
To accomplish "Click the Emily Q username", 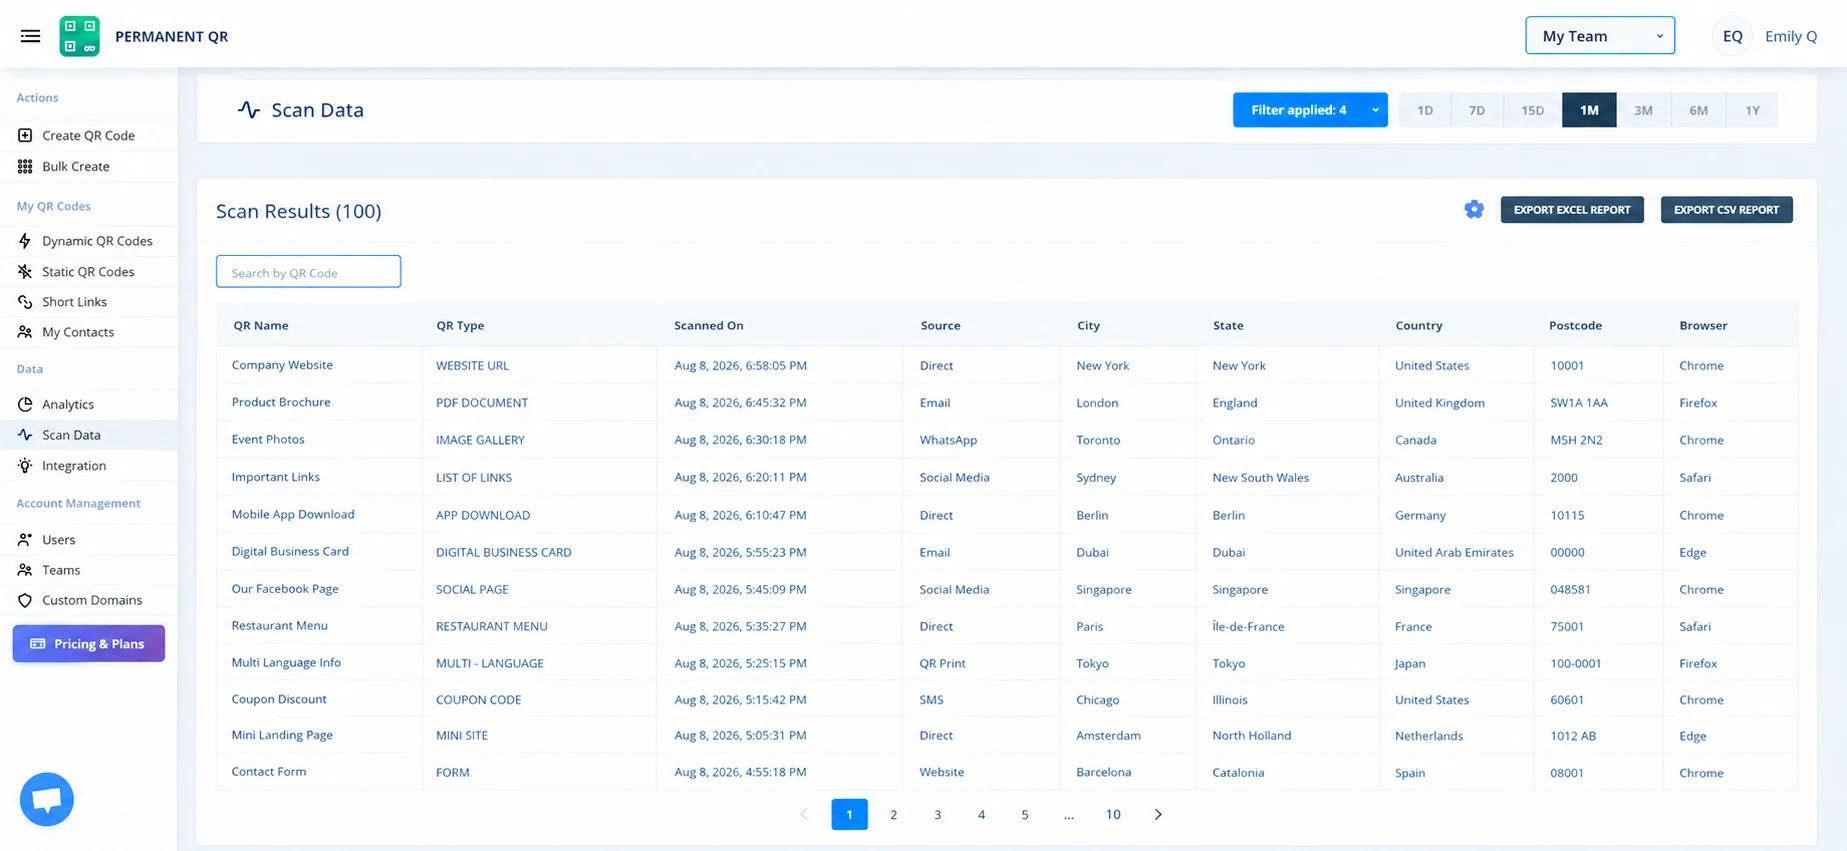I will [1791, 36].
